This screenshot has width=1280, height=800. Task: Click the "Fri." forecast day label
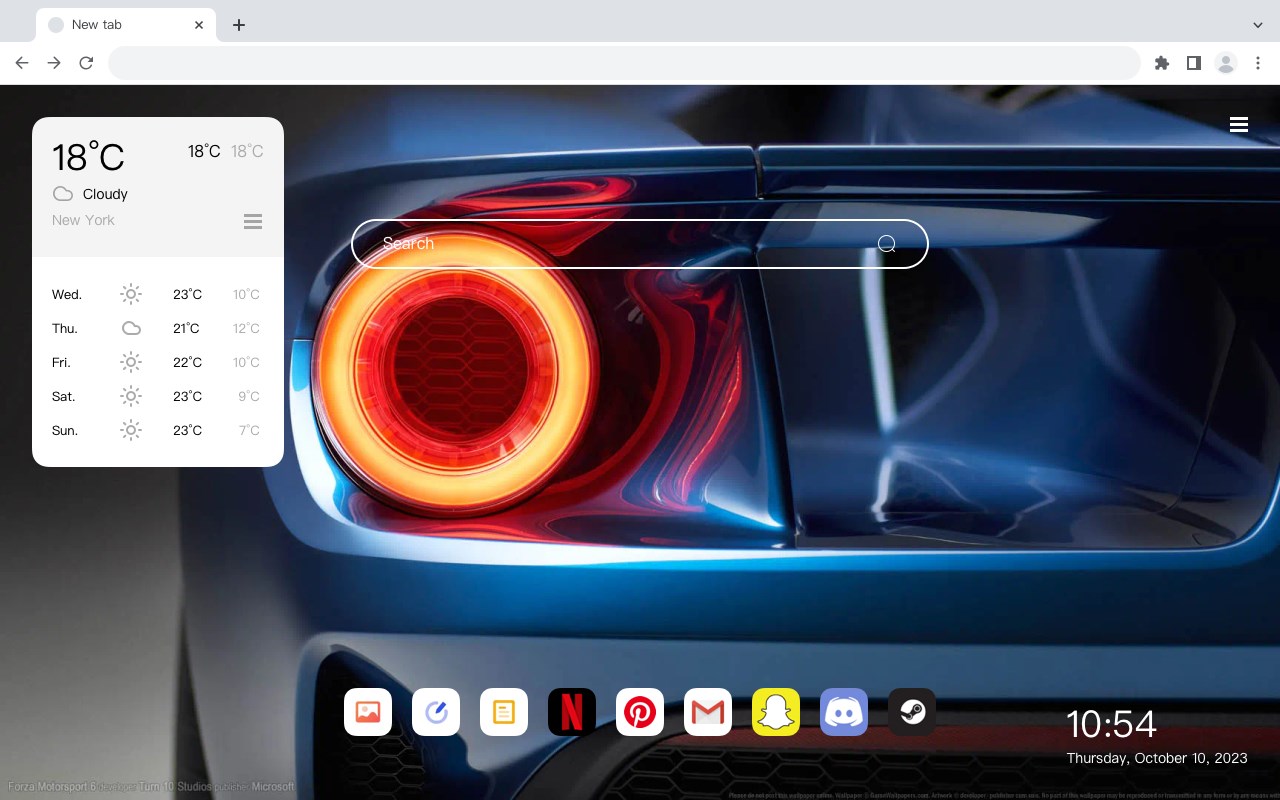coord(62,363)
